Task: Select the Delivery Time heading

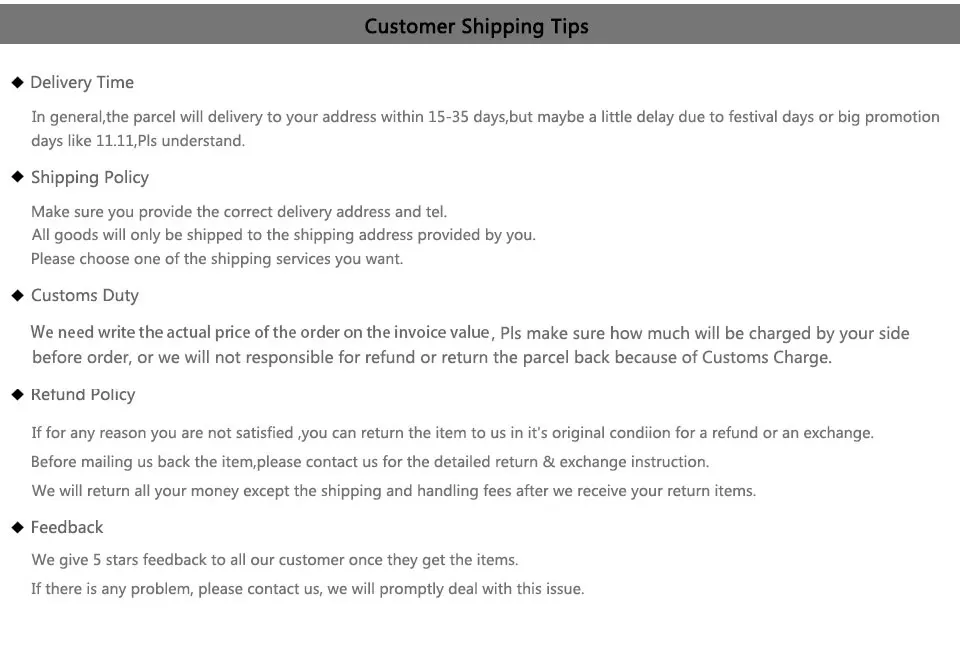Action: (82, 82)
